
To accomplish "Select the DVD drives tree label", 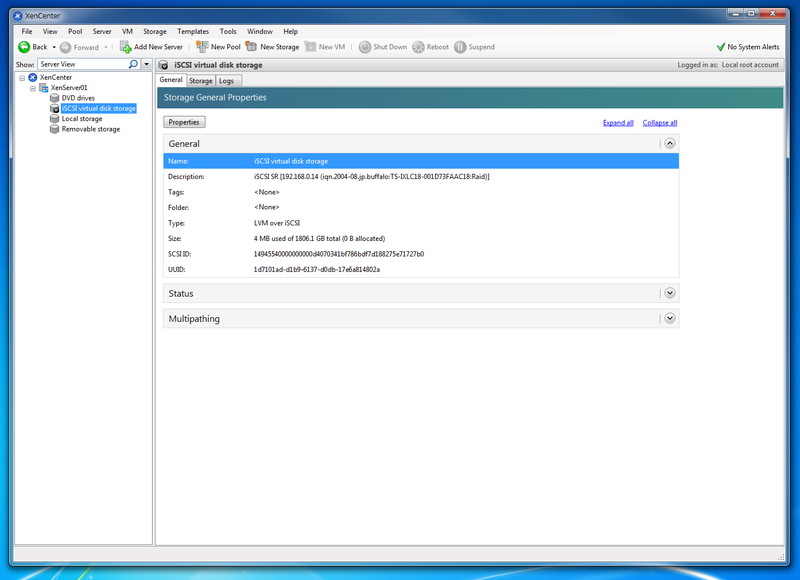I will click(78, 98).
